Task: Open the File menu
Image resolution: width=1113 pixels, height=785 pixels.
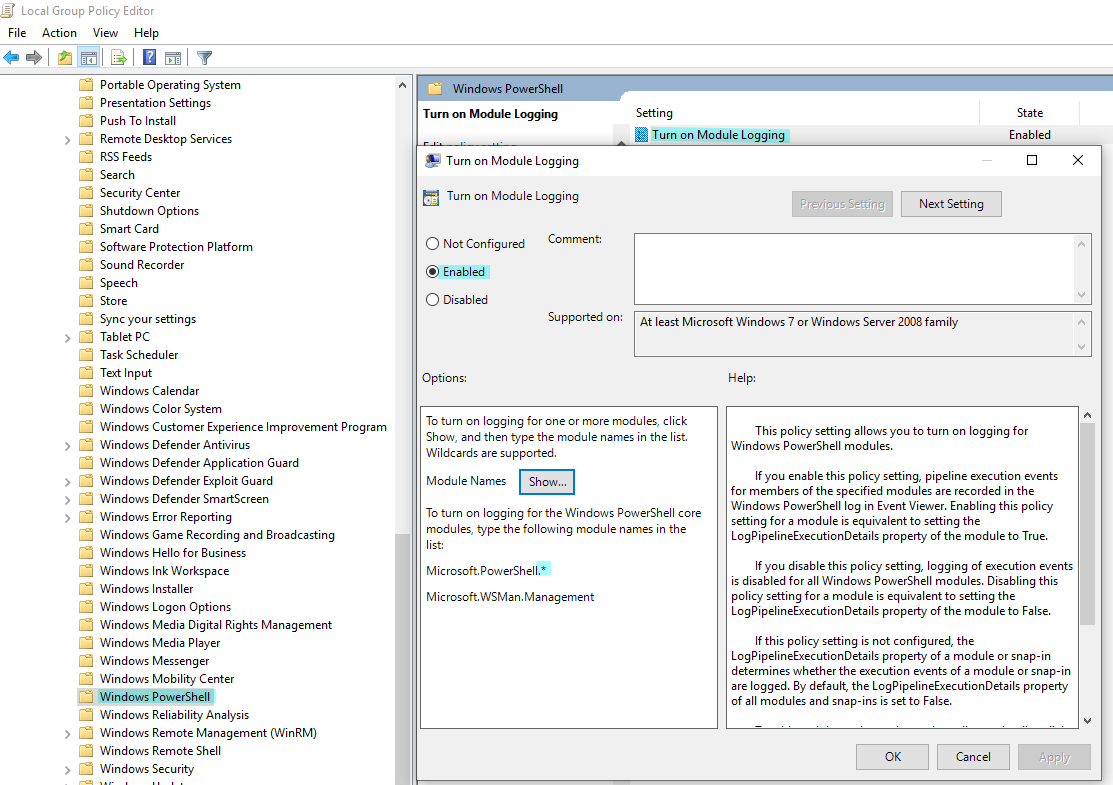Action: coord(17,33)
